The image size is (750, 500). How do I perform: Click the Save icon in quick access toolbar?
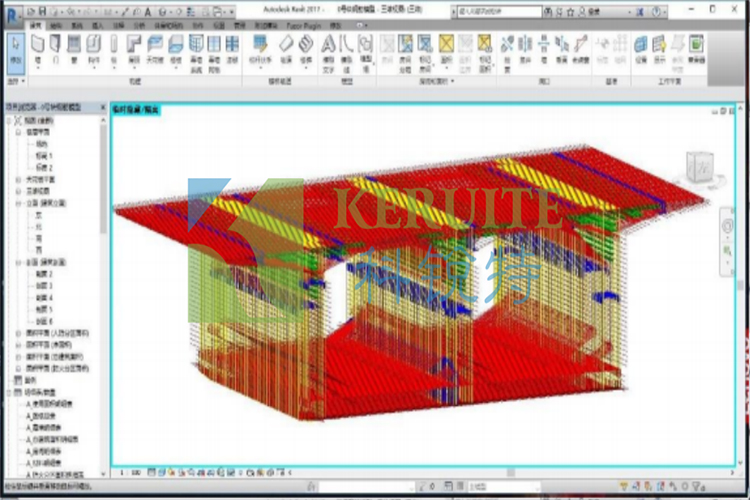[42, 11]
